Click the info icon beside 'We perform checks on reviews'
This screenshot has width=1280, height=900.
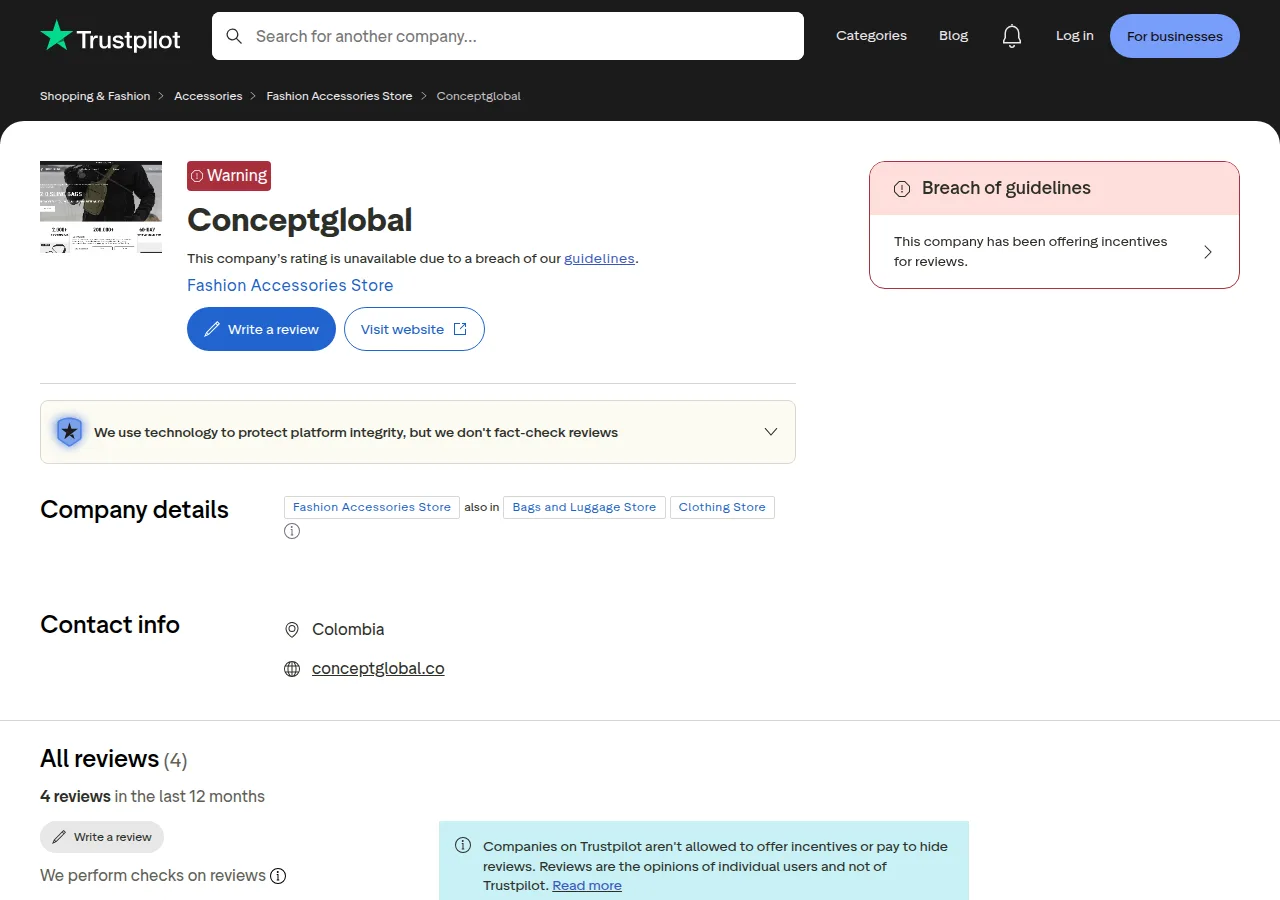[278, 876]
